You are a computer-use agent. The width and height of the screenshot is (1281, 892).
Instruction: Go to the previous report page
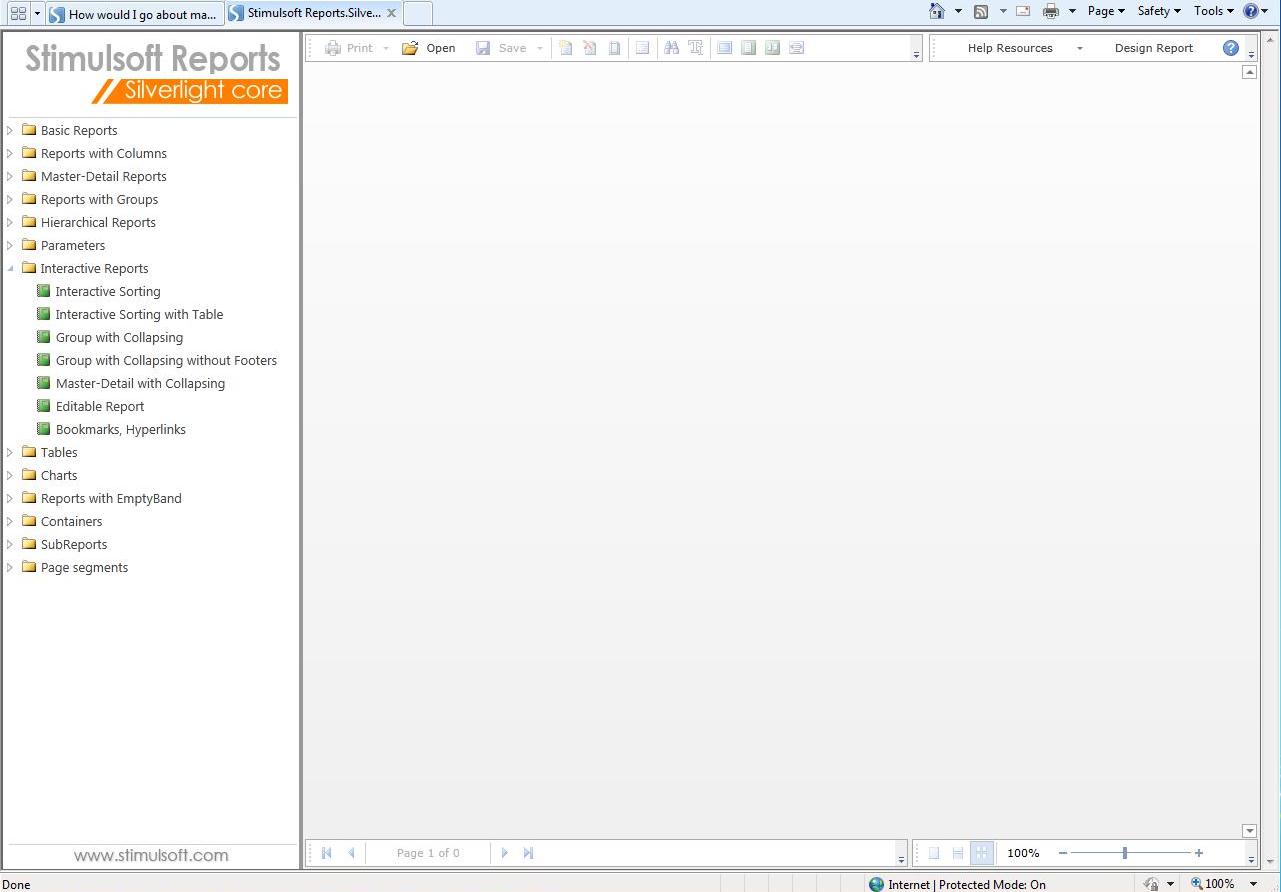351,853
